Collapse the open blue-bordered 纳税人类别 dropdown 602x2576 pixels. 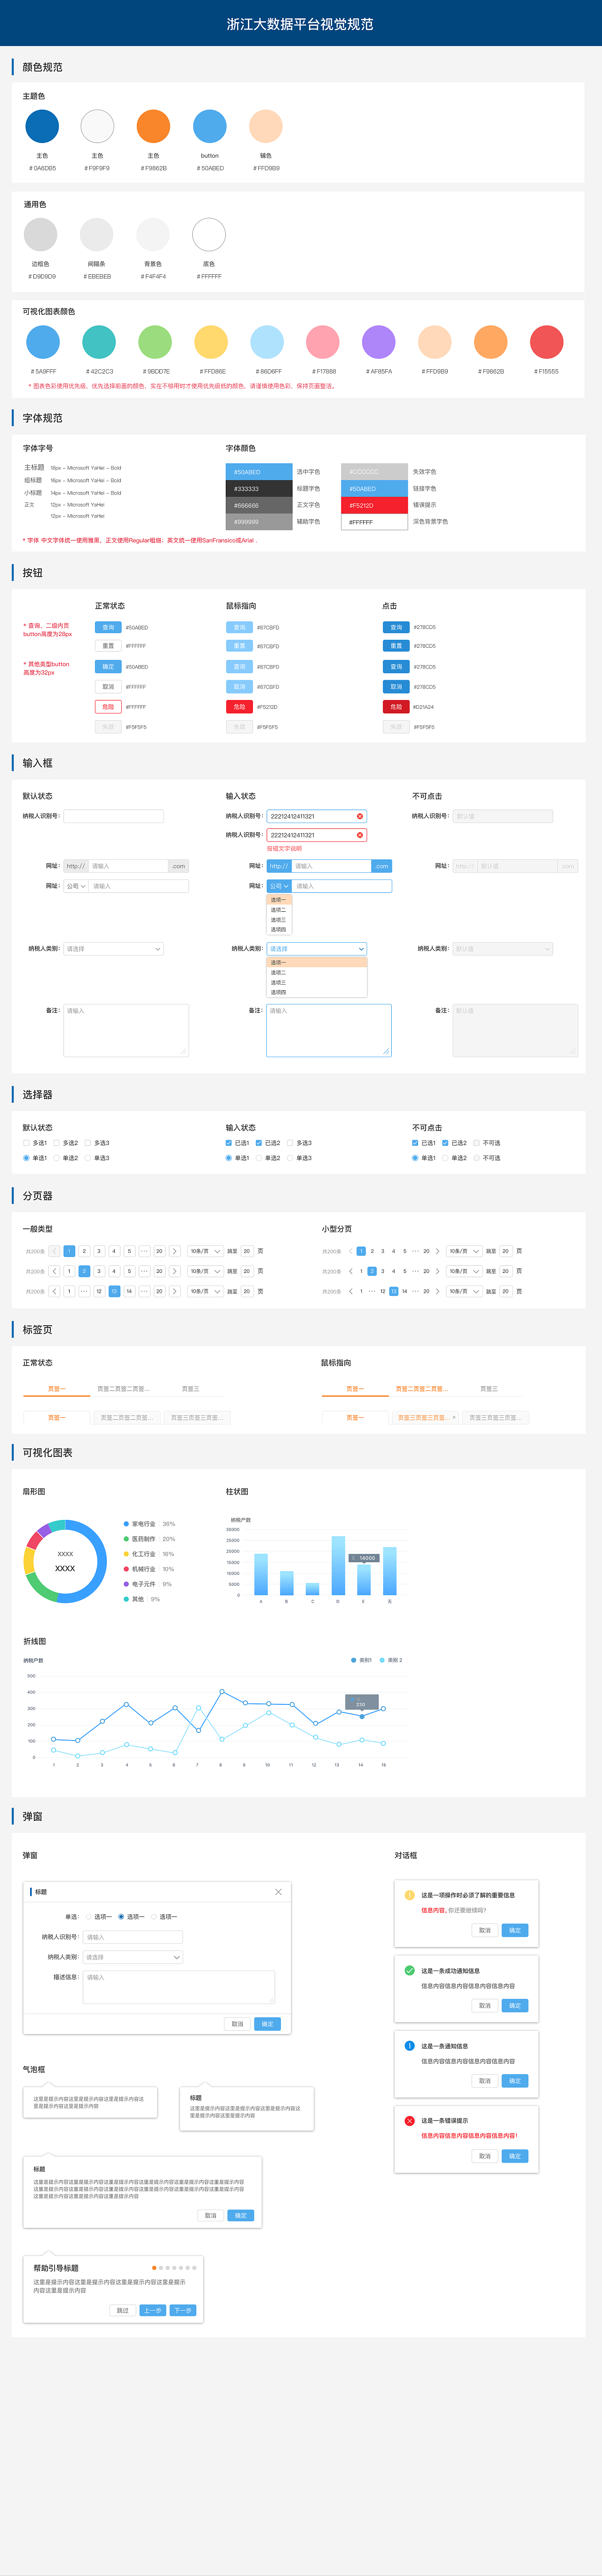(x=316, y=949)
